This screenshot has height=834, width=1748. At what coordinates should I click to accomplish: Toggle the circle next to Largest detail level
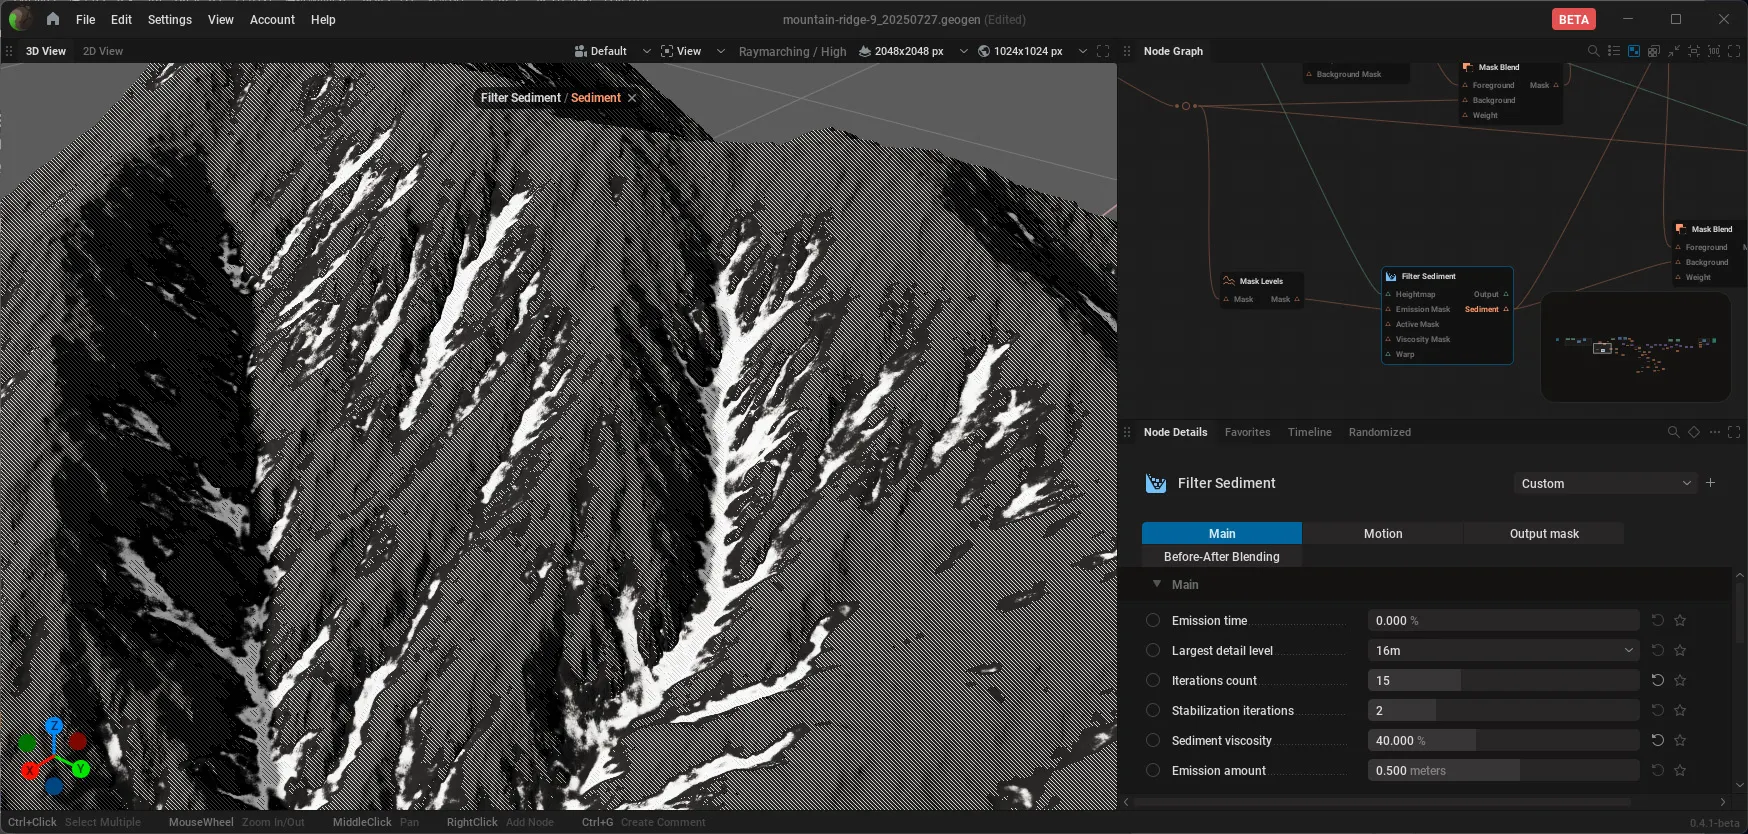(x=1153, y=650)
